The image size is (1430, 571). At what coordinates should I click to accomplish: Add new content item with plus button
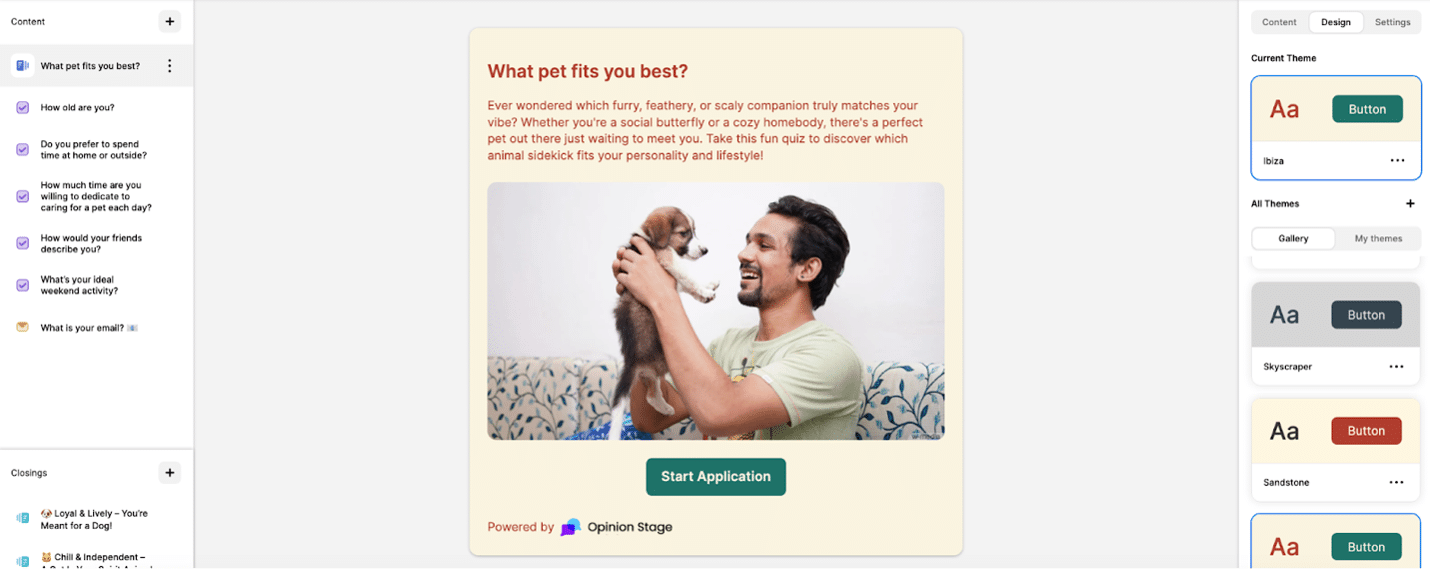point(170,21)
